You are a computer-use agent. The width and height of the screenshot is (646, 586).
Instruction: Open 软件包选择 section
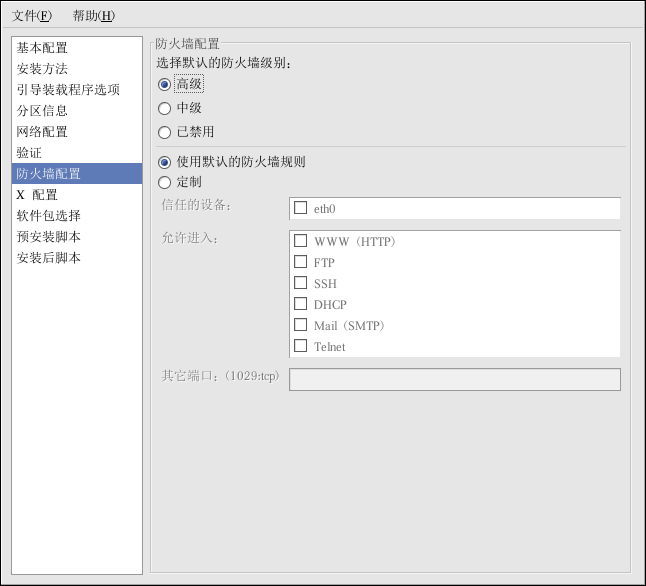[x=48, y=216]
